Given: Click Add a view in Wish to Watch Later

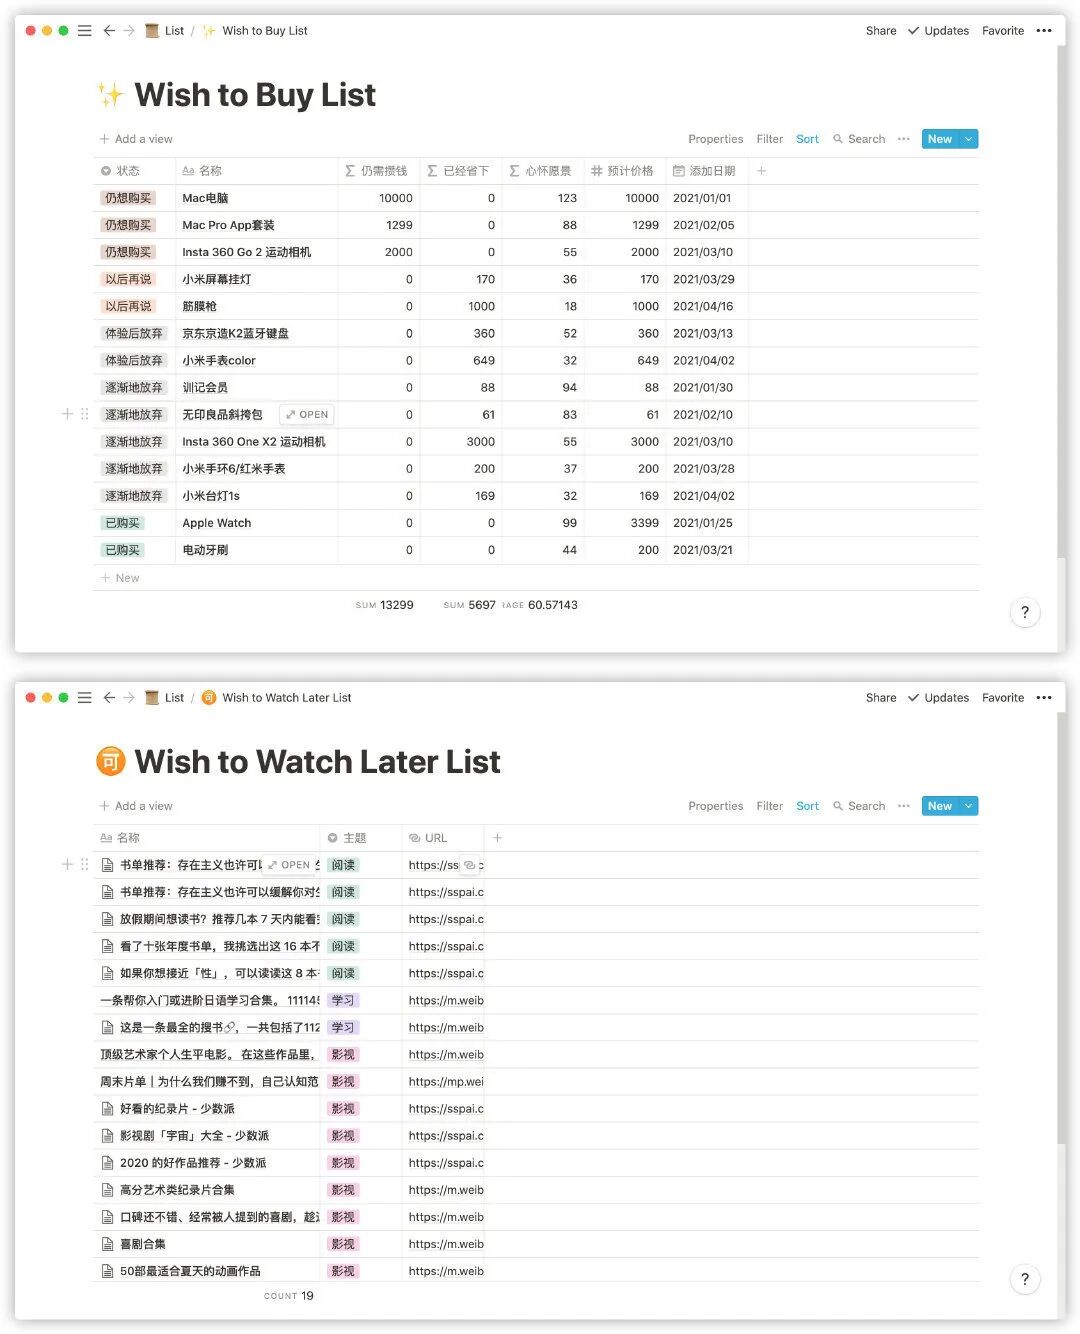Looking at the screenshot, I should (136, 806).
